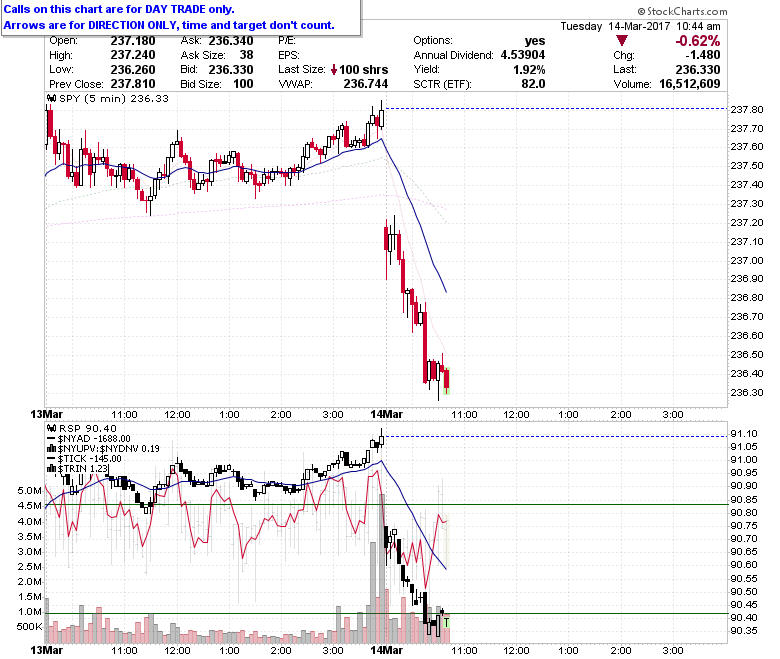This screenshot has width=780, height=659.
Task: Click the Options value yes
Action: pyautogui.click(x=535, y=41)
